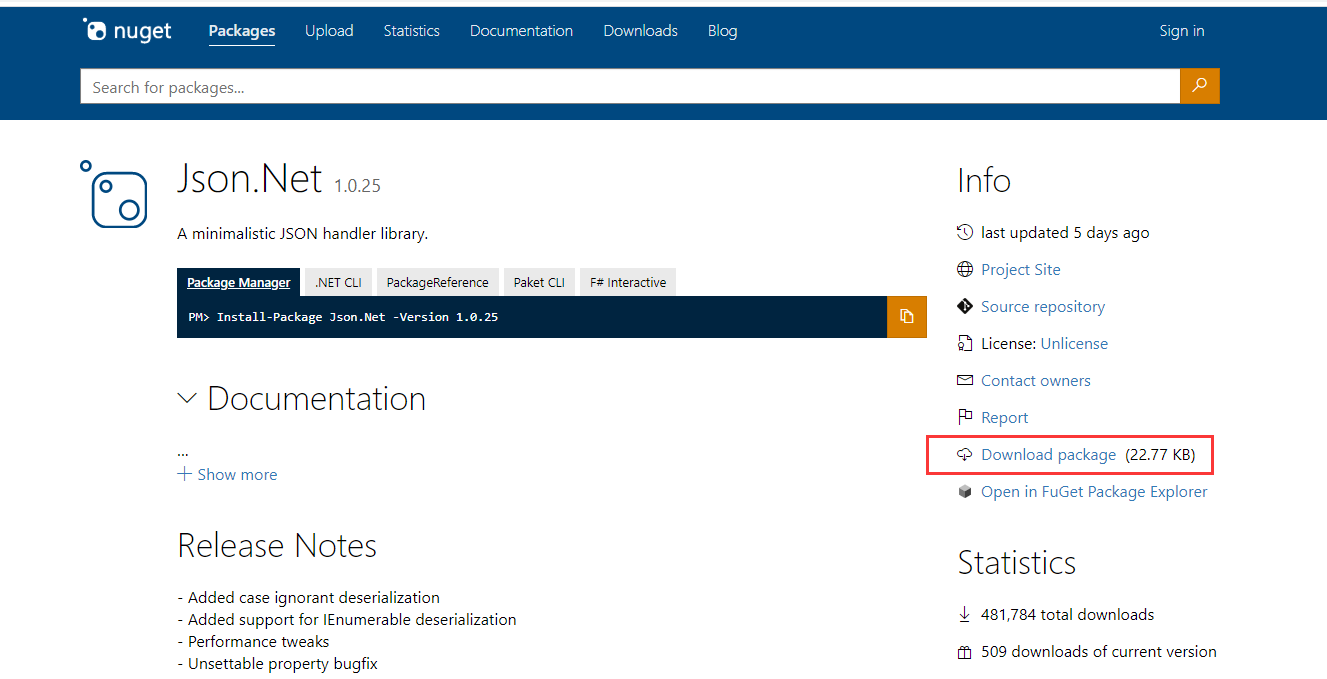
Task: Click the Json.Net package icon
Action: coord(114,194)
